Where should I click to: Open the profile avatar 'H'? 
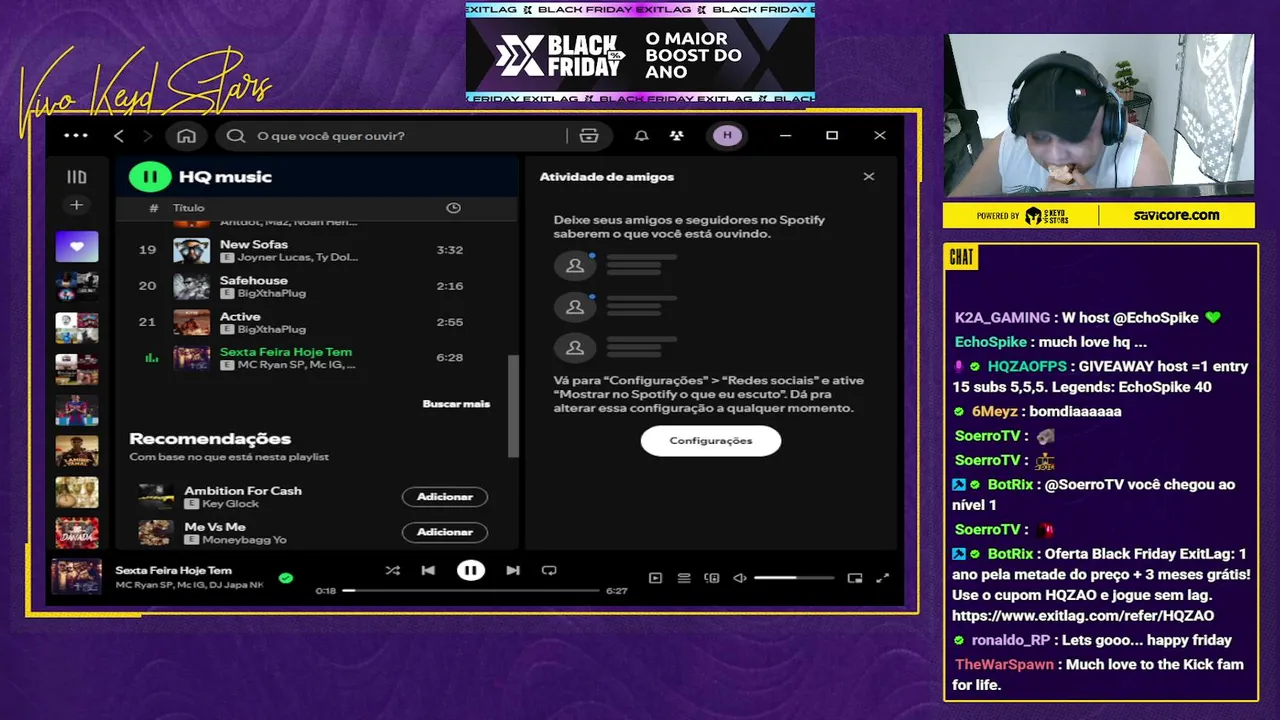pyautogui.click(x=727, y=136)
